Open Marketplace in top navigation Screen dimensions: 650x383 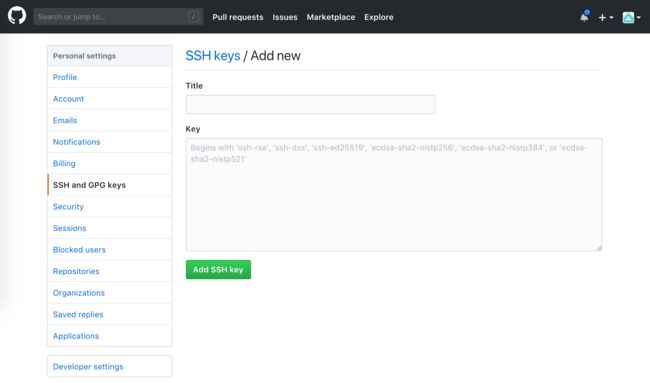(x=331, y=17)
